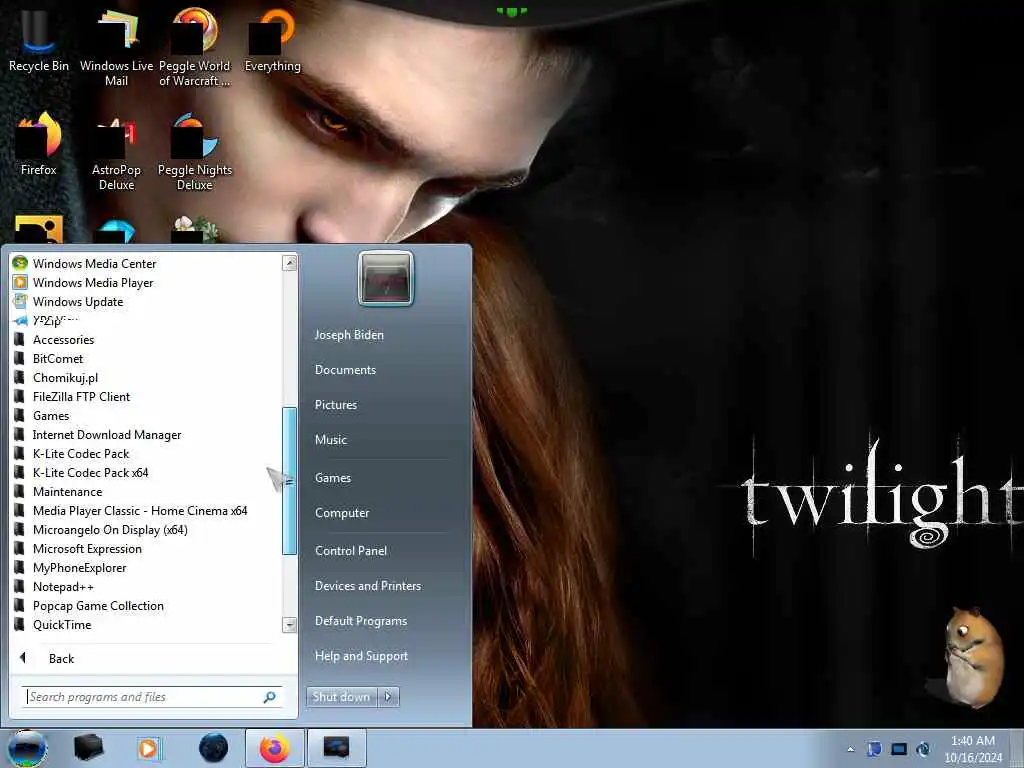The width and height of the screenshot is (1024, 768).
Task: Open the clock showing 1:40 AM
Action: [973, 749]
